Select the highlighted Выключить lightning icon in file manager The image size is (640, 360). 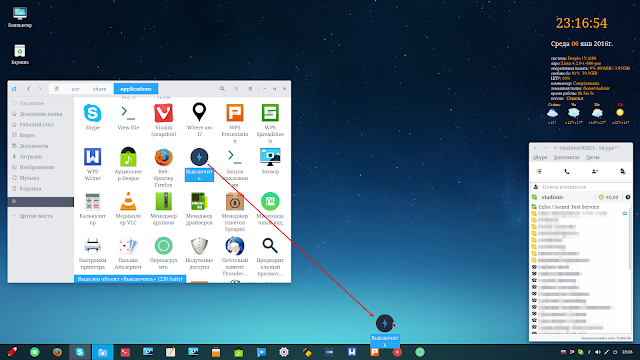(199, 157)
